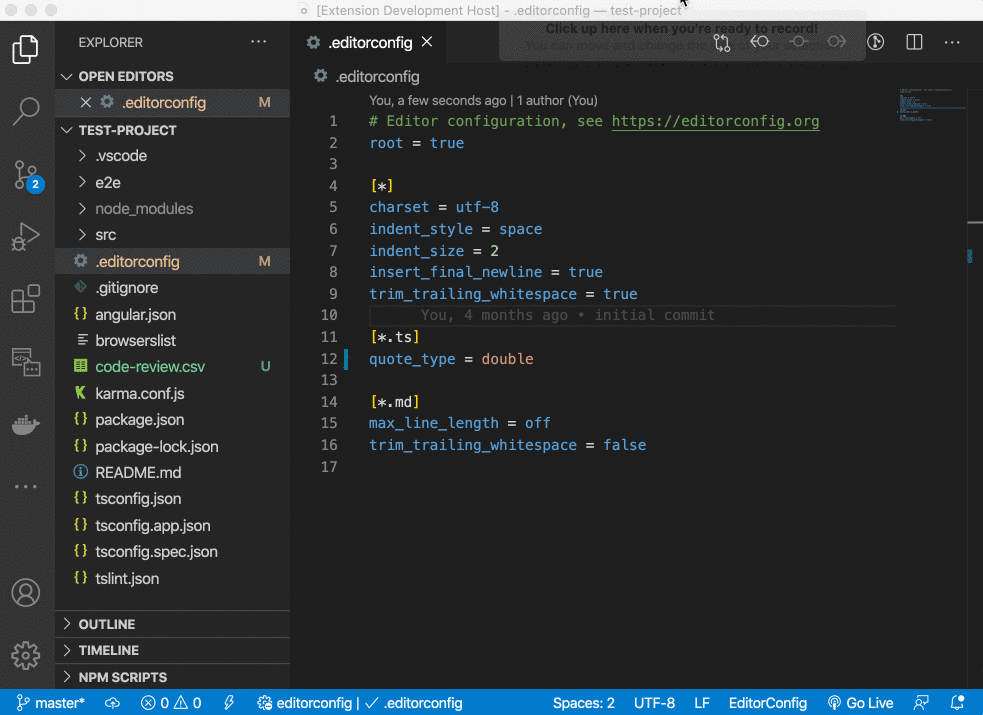983x715 pixels.
Task: Open the Remote Explorer view
Action: (26, 362)
